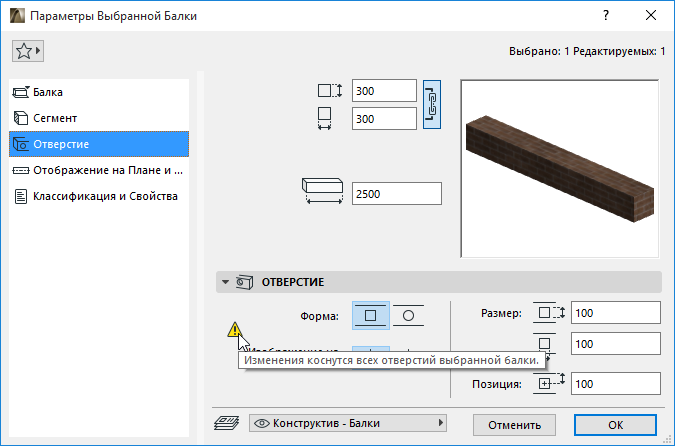This screenshot has height=446, width=675.
Task: Select the Сегмент page in the sidebar
Action: pos(99,118)
